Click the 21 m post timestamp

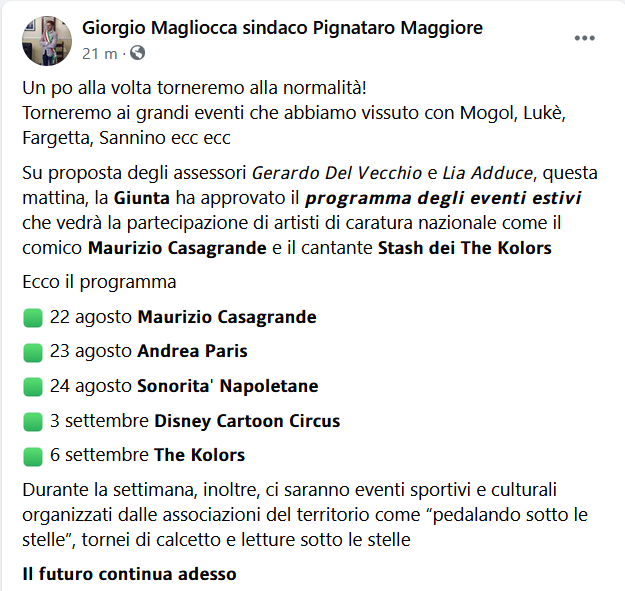point(97,52)
